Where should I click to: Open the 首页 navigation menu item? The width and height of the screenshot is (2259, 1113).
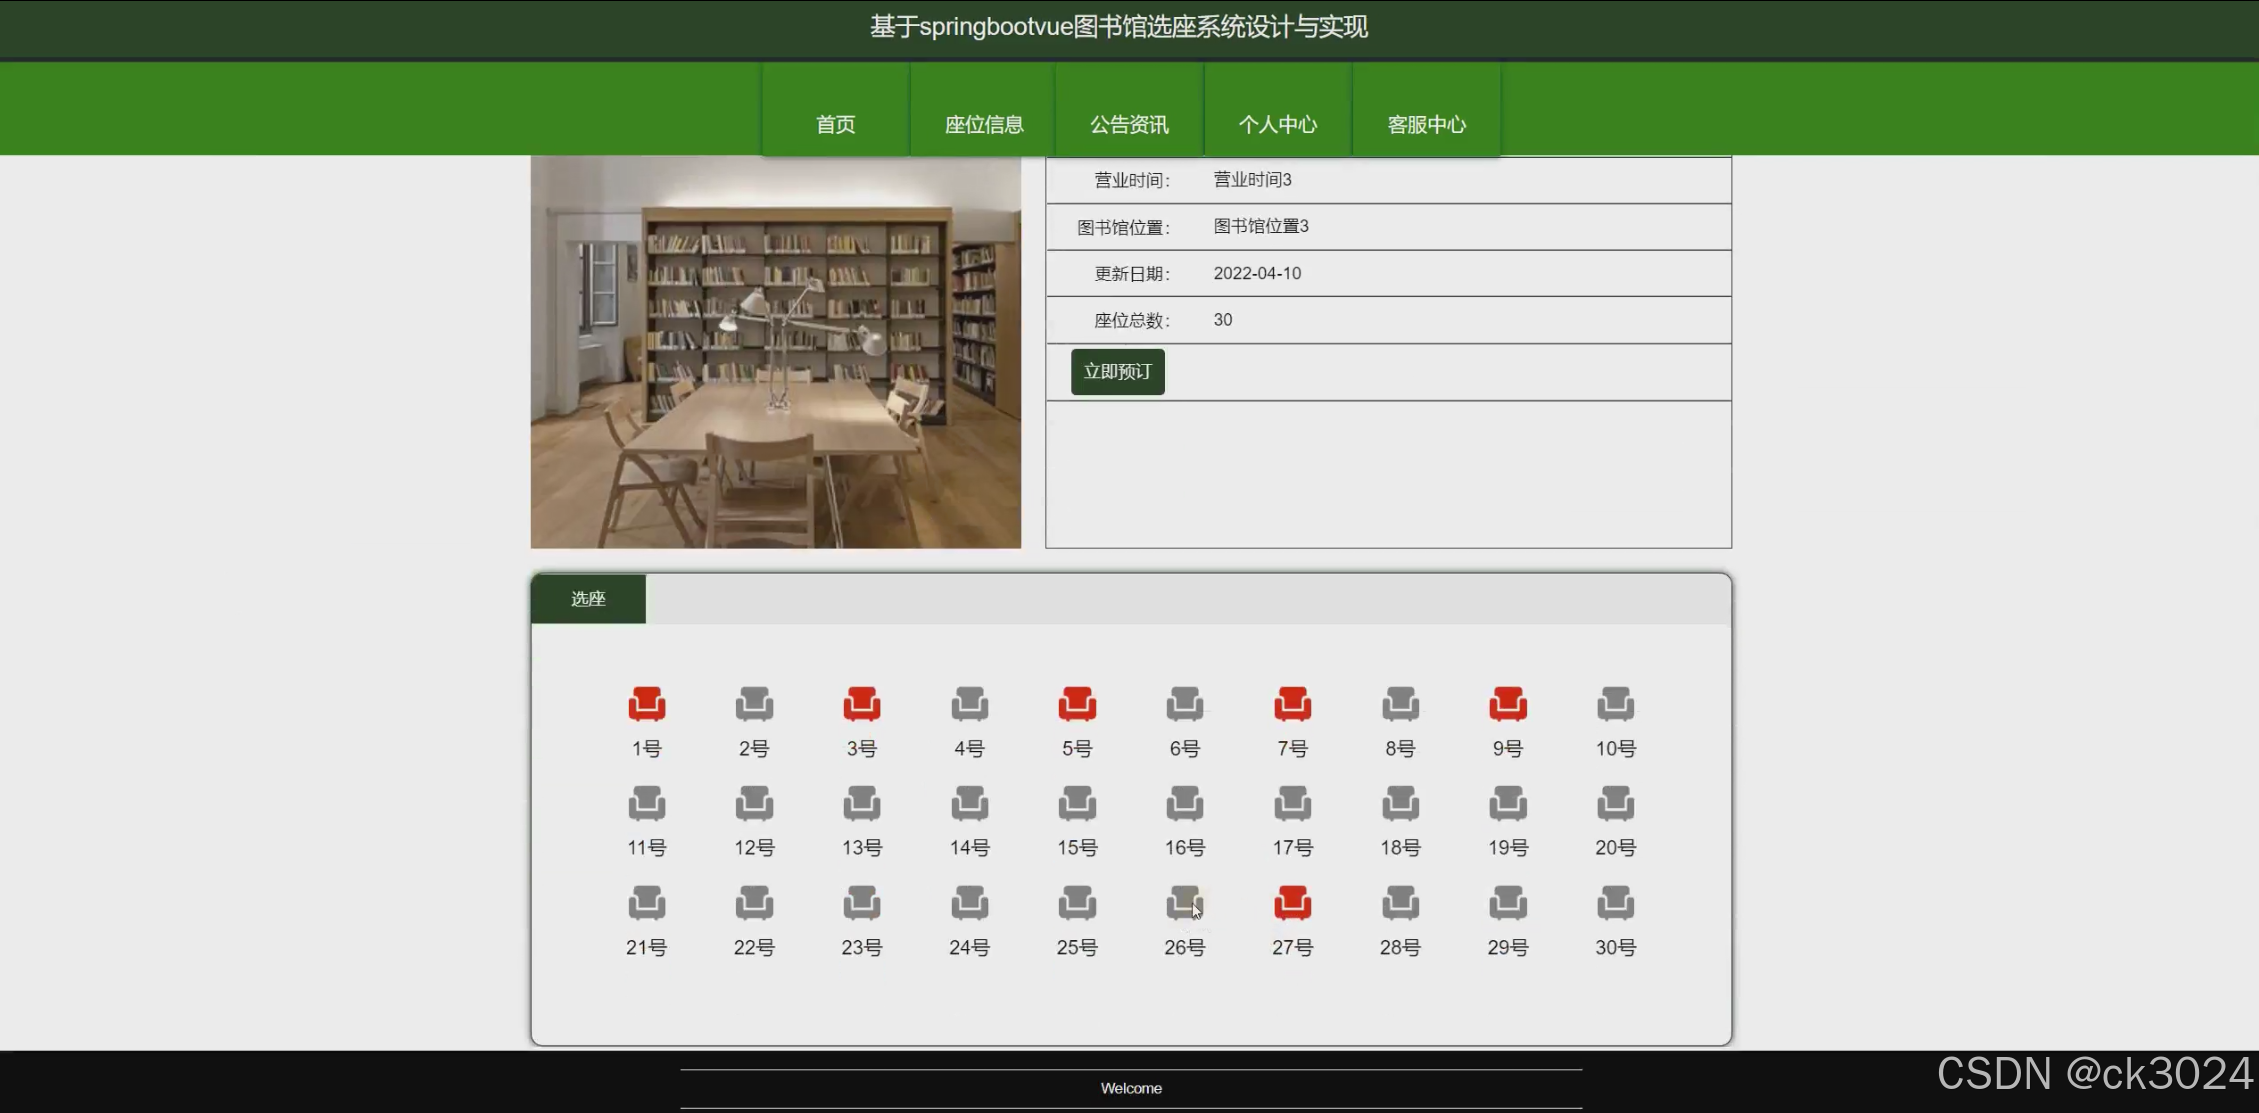click(x=835, y=124)
